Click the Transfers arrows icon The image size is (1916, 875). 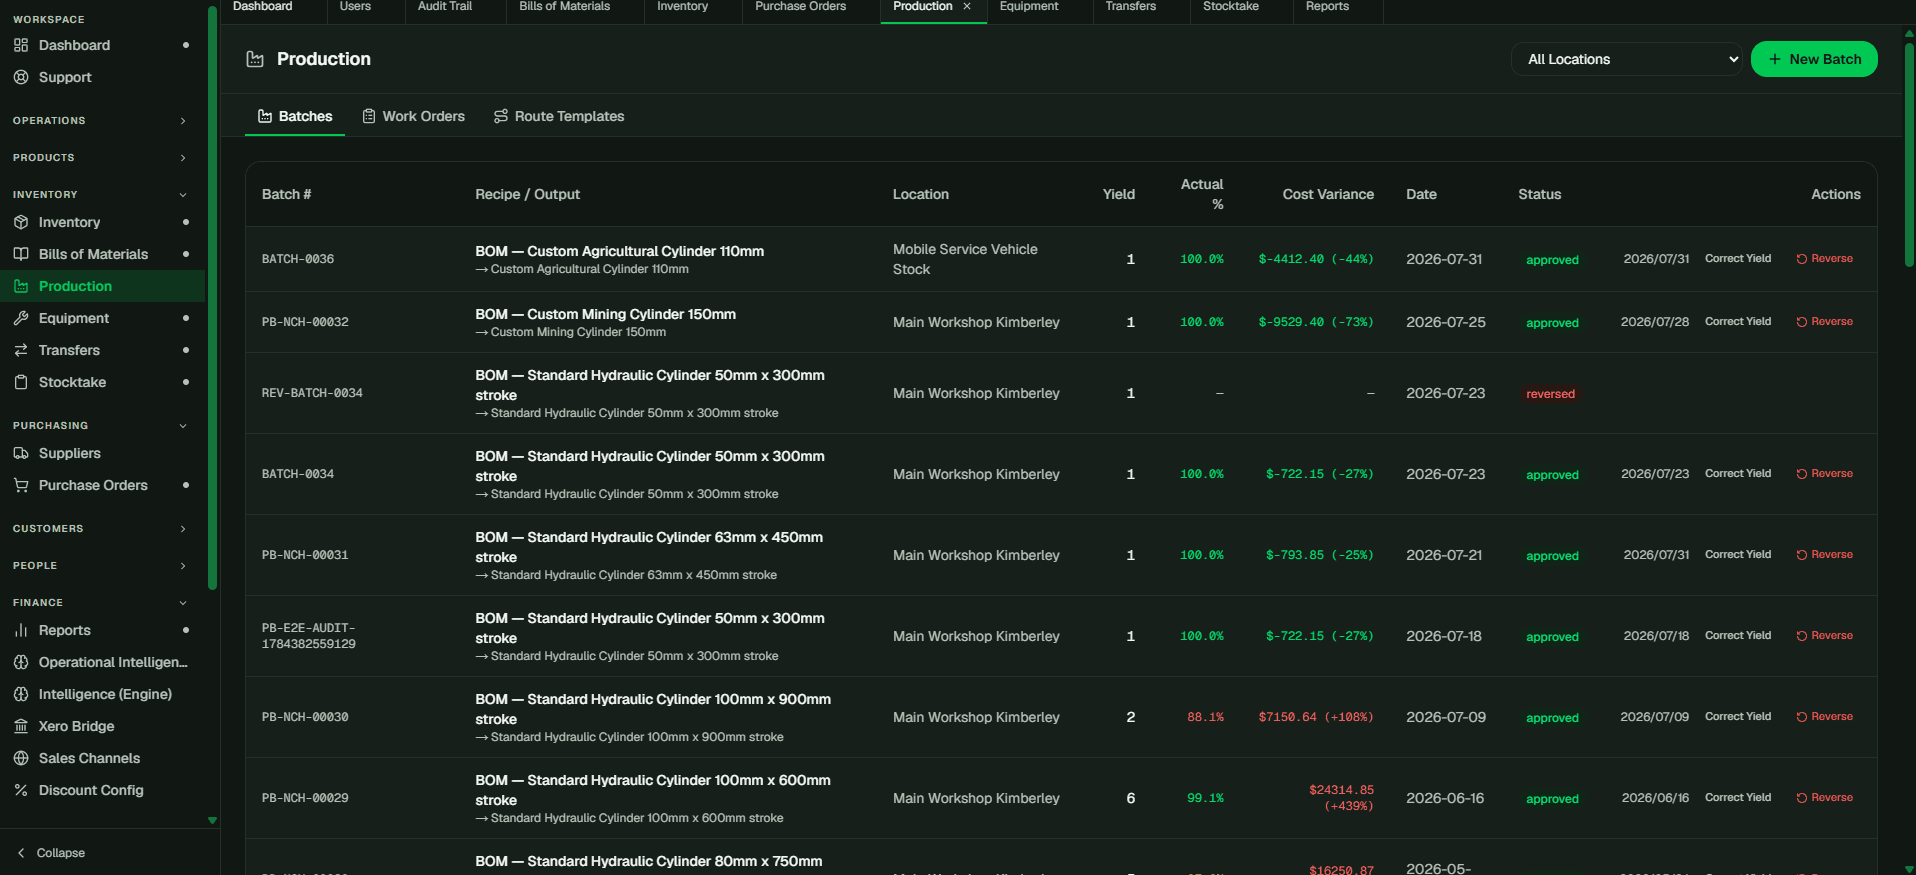pos(21,350)
